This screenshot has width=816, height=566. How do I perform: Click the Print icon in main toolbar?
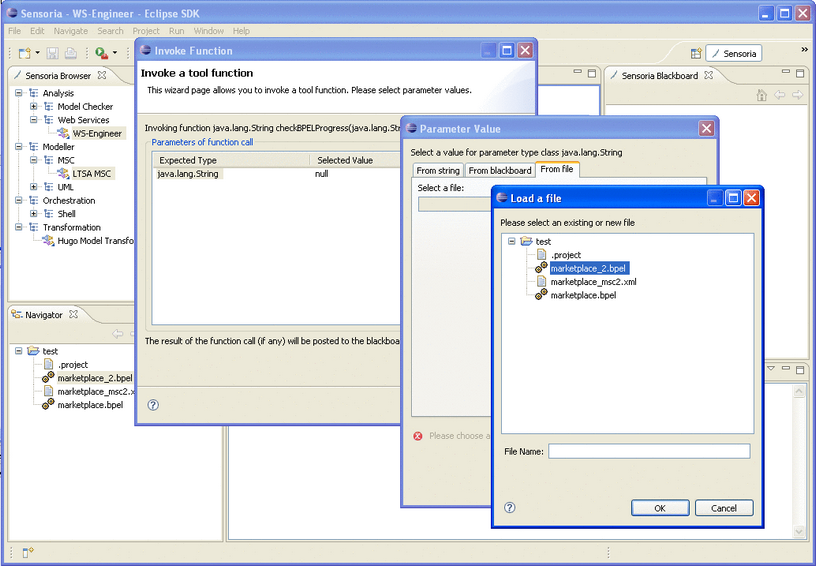(70, 53)
